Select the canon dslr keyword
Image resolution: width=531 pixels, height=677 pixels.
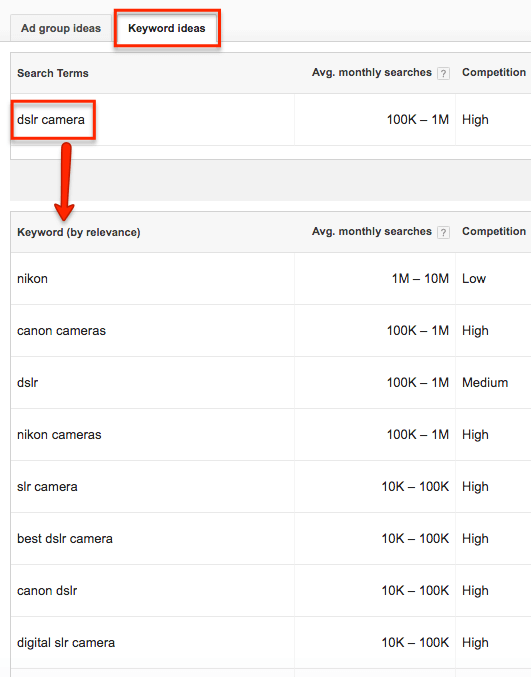(x=47, y=591)
